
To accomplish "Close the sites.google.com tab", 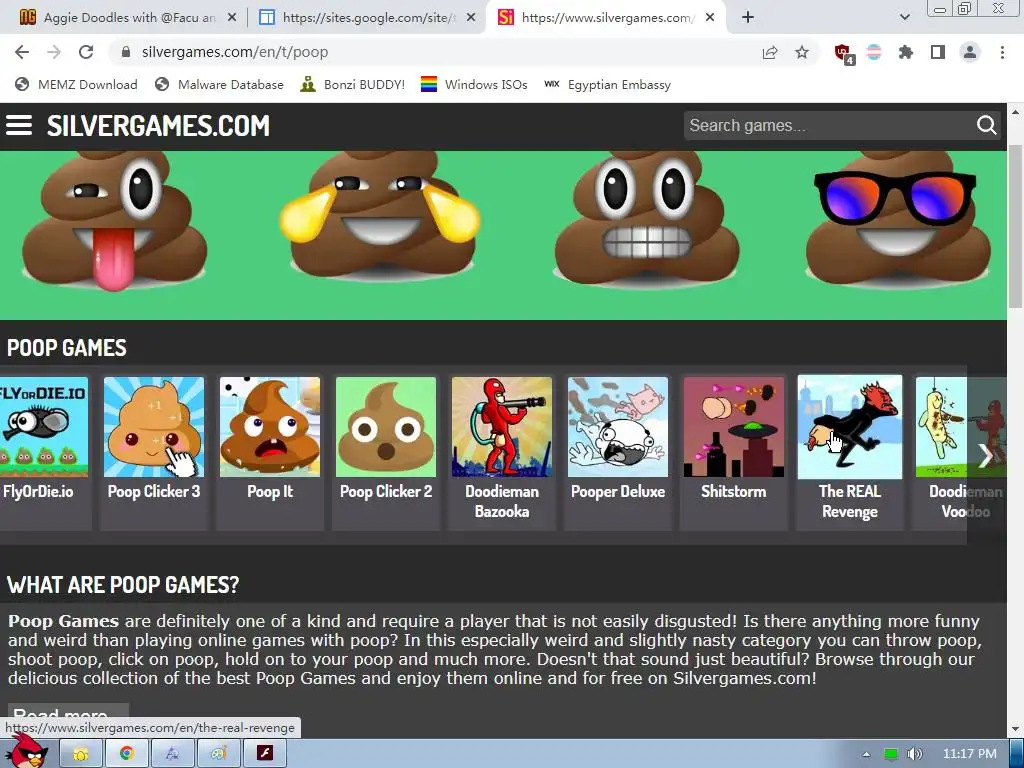I will tap(471, 18).
